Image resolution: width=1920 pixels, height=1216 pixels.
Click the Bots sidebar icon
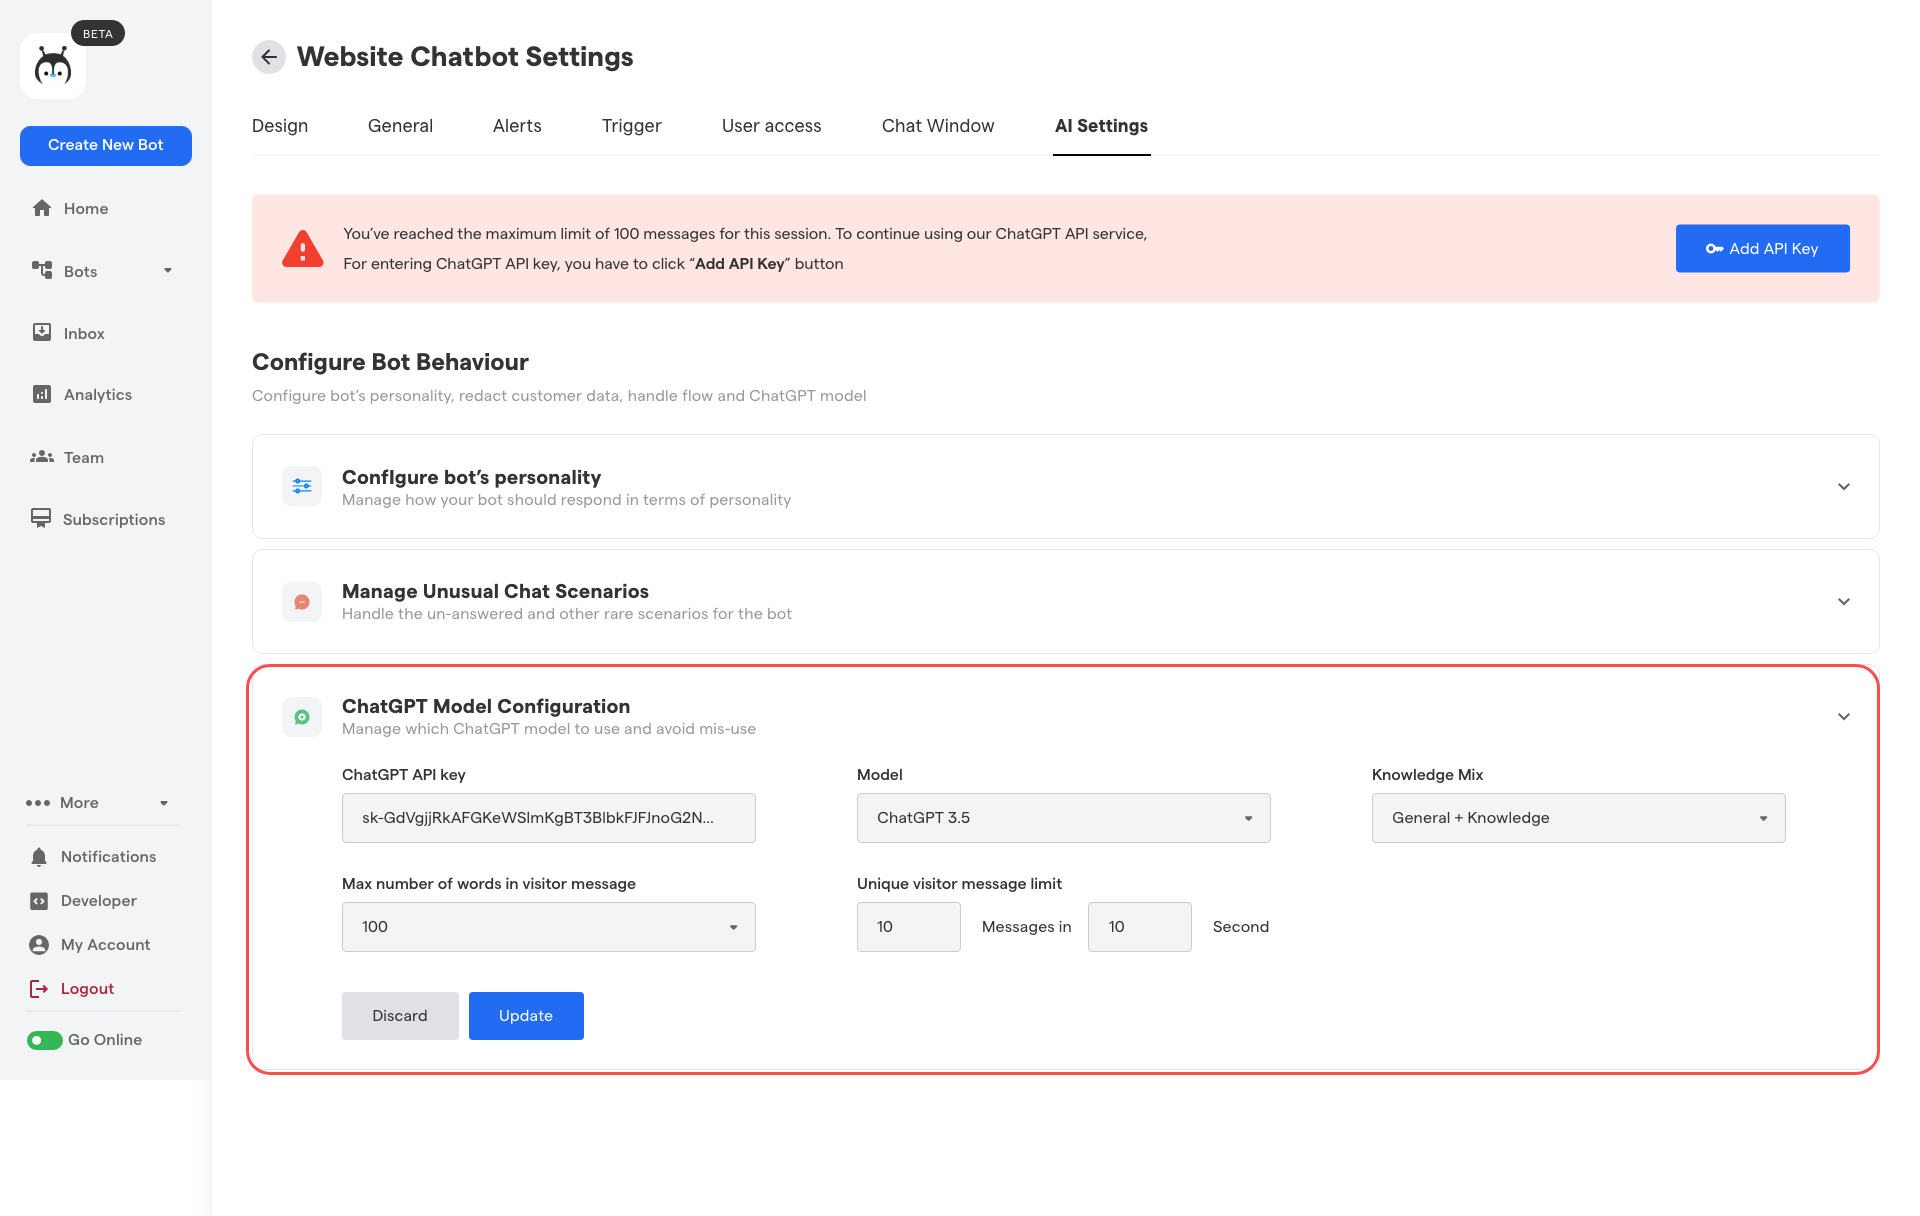point(42,270)
